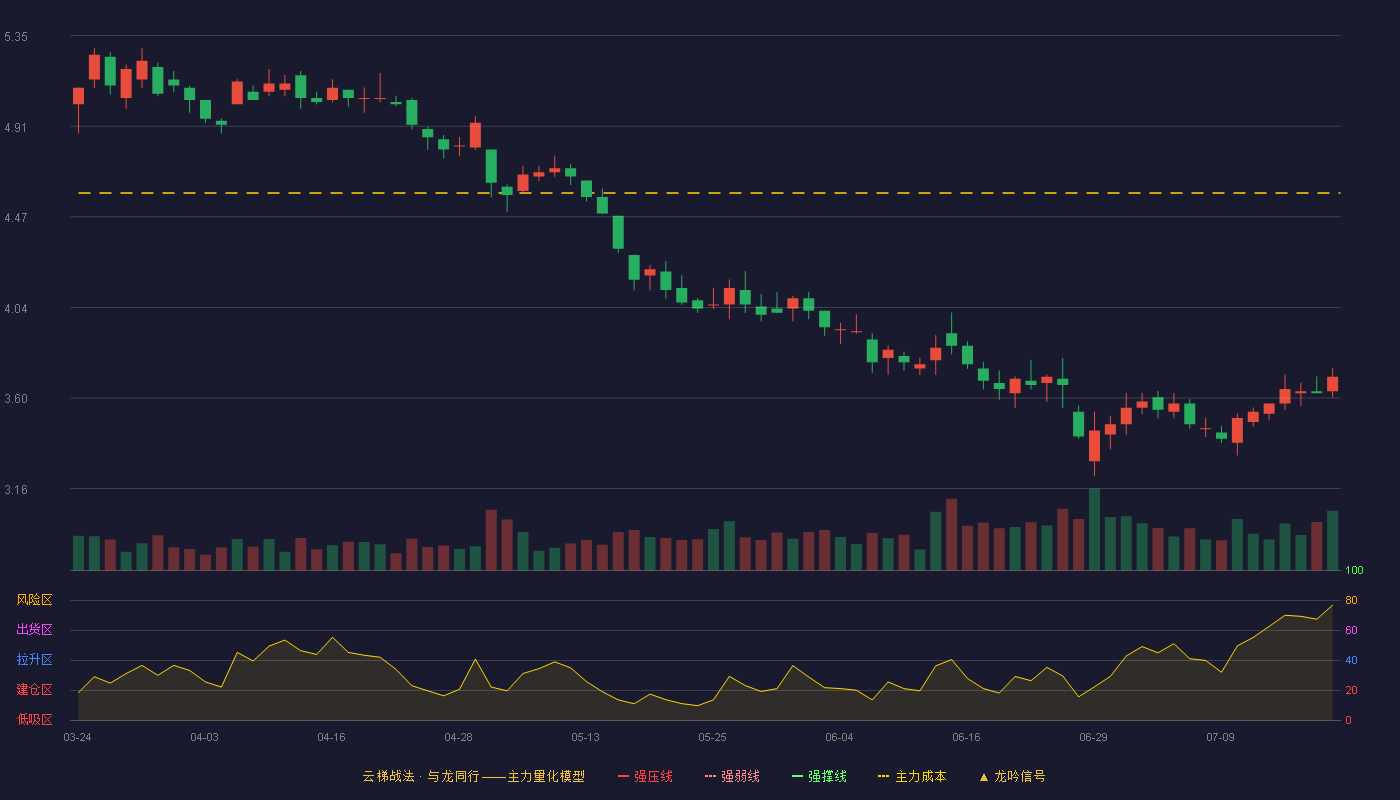Click the tallest volume bar near 06-29
Image resolution: width=1400 pixels, height=800 pixels.
1094,529
